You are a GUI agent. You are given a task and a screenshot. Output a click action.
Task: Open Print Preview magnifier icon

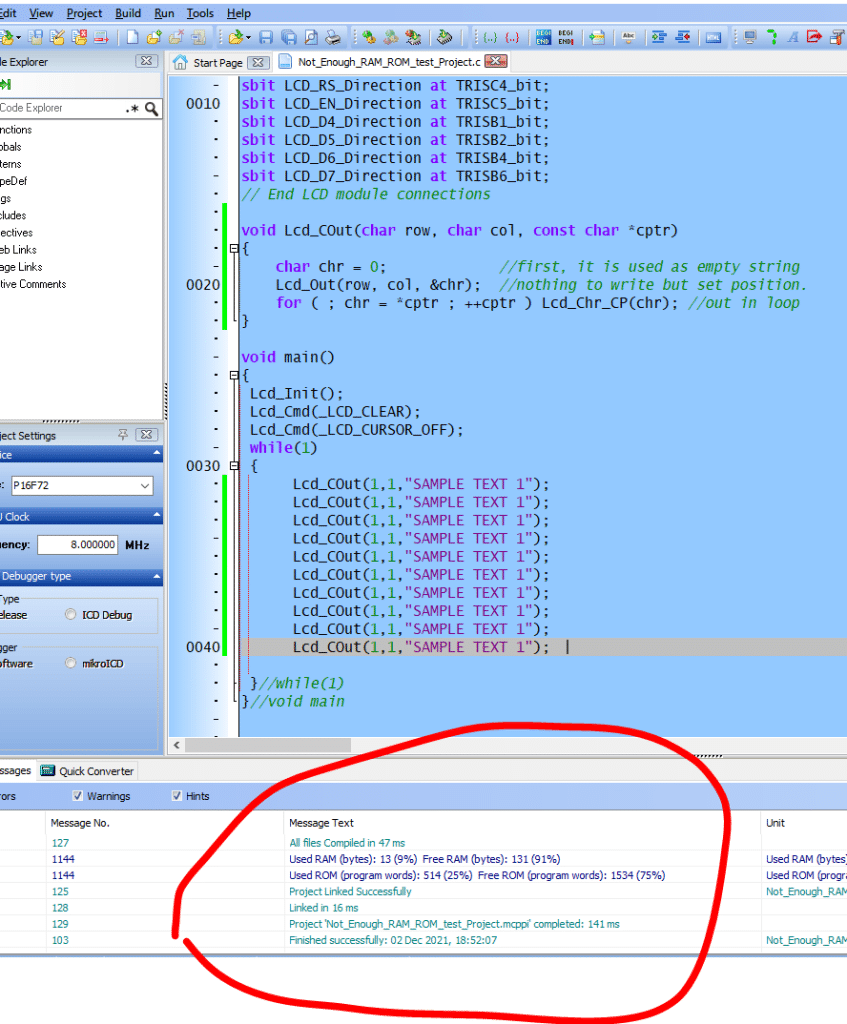[x=311, y=37]
